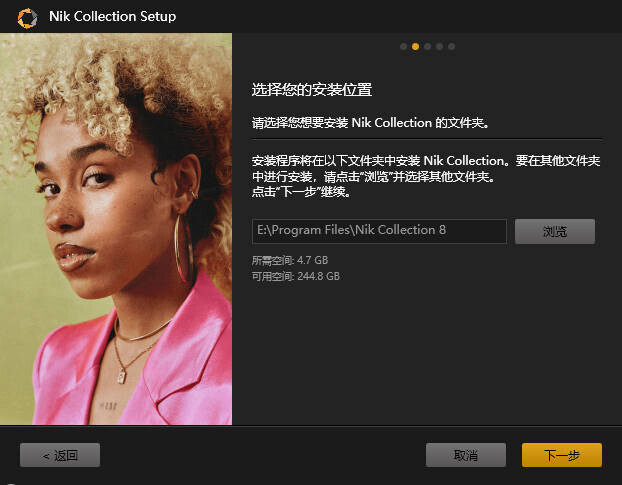Select the third step indicator dot
Image resolution: width=622 pixels, height=485 pixels.
428,46
